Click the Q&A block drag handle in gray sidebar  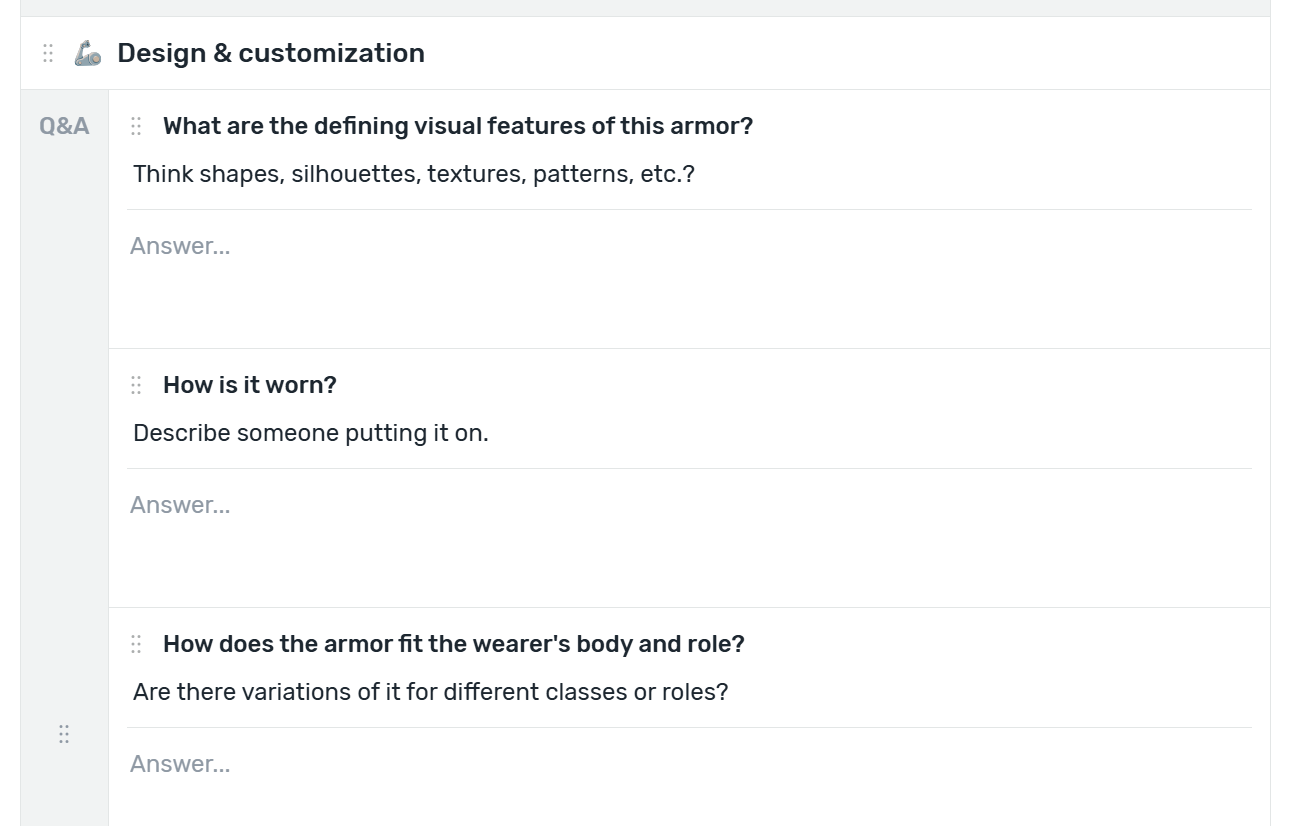64,735
